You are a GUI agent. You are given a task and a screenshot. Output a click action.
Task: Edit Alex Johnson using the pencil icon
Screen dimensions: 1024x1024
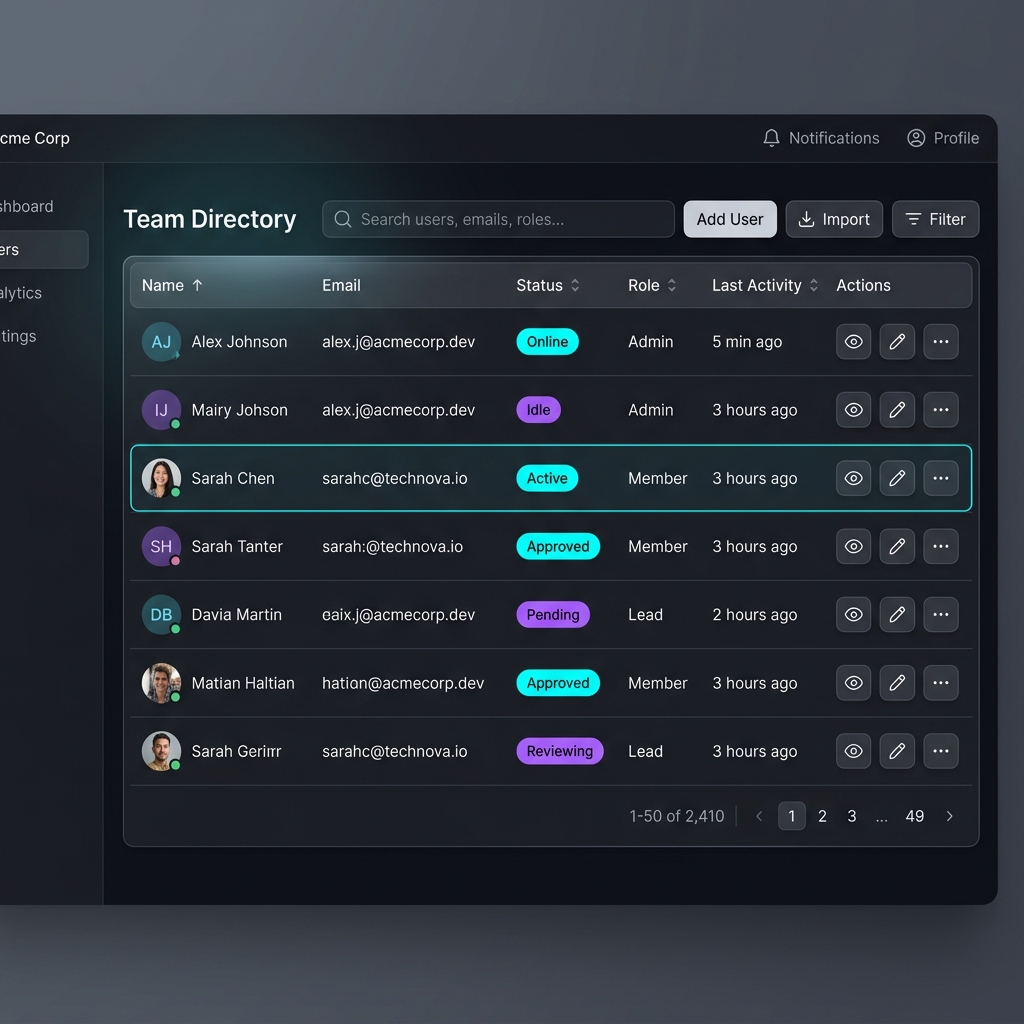coord(897,341)
